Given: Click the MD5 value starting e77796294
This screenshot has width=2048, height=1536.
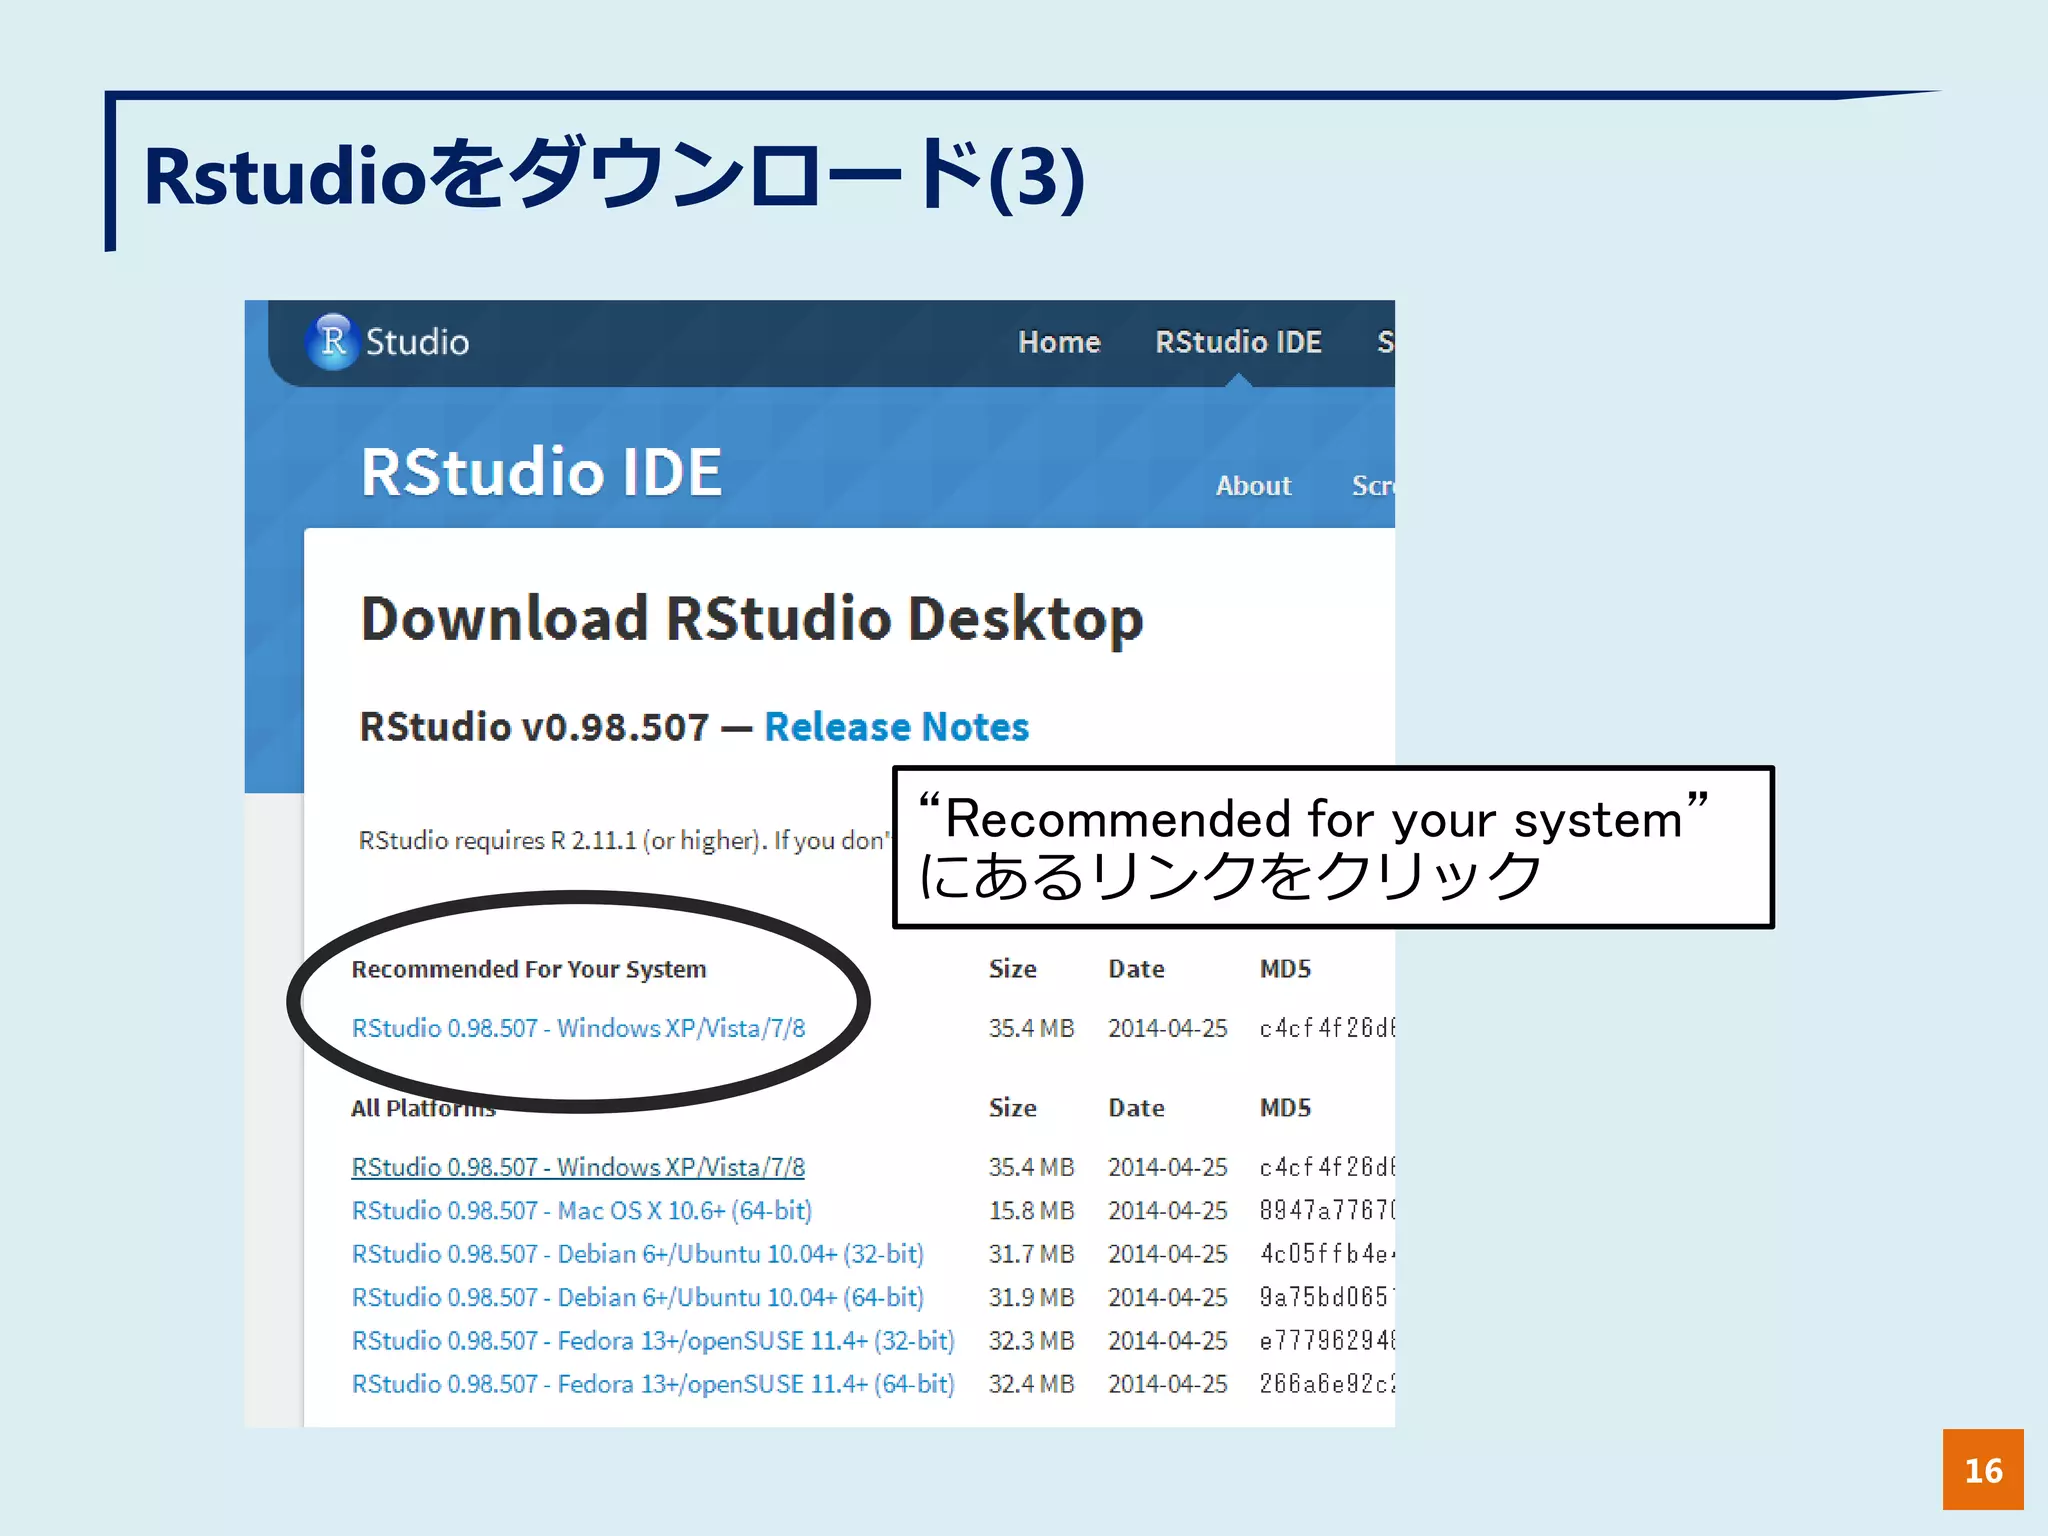Looking at the screenshot, I should (x=1327, y=1341).
